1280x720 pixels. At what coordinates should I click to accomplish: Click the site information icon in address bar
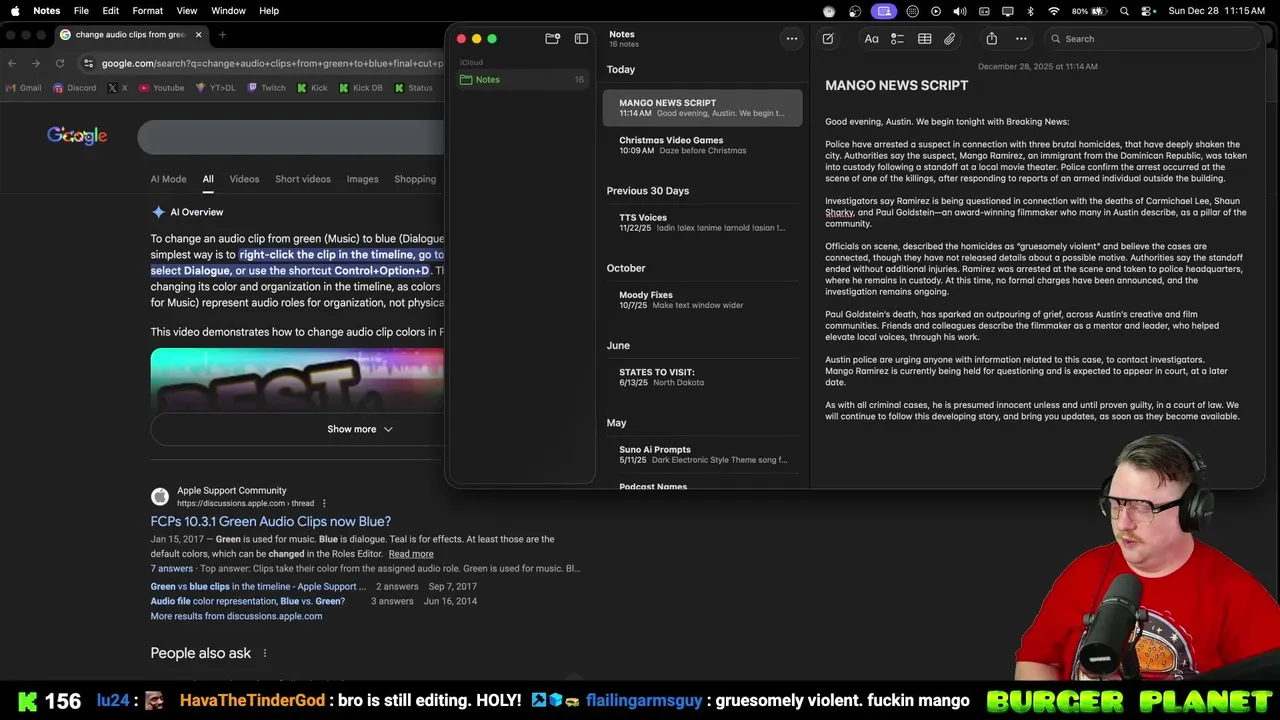click(89, 63)
